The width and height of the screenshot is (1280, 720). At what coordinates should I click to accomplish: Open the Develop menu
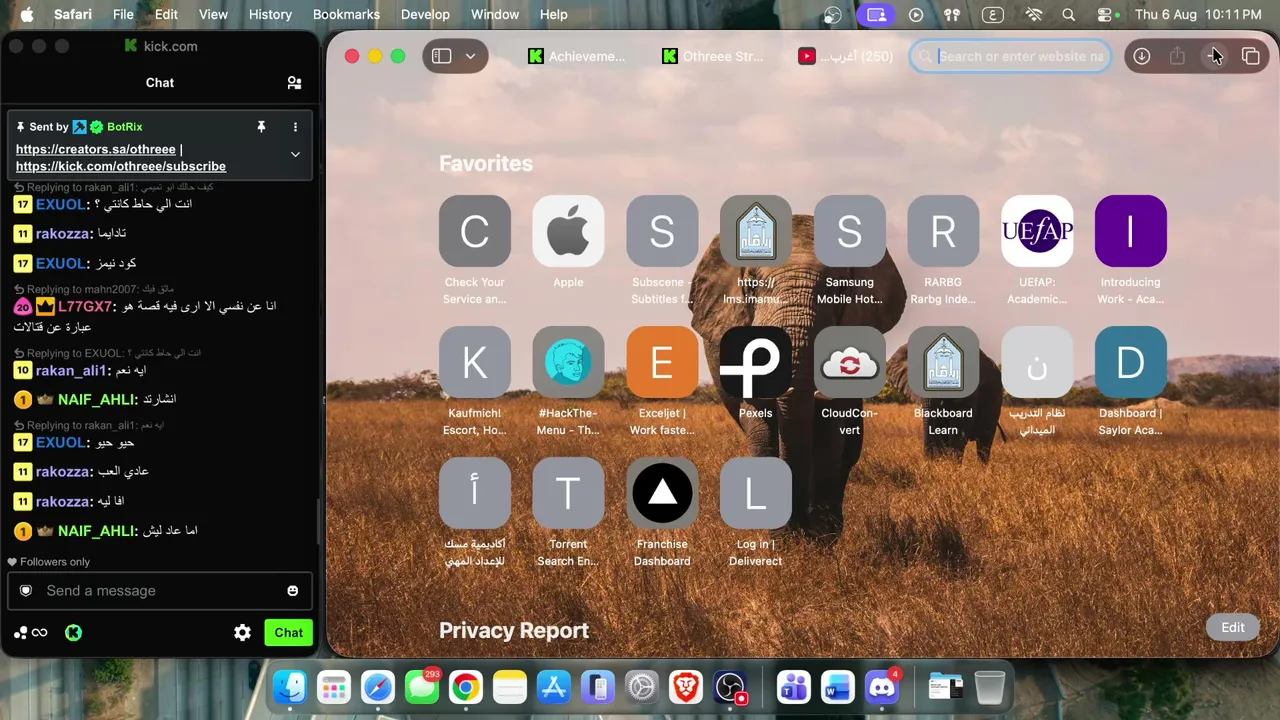pyautogui.click(x=426, y=15)
